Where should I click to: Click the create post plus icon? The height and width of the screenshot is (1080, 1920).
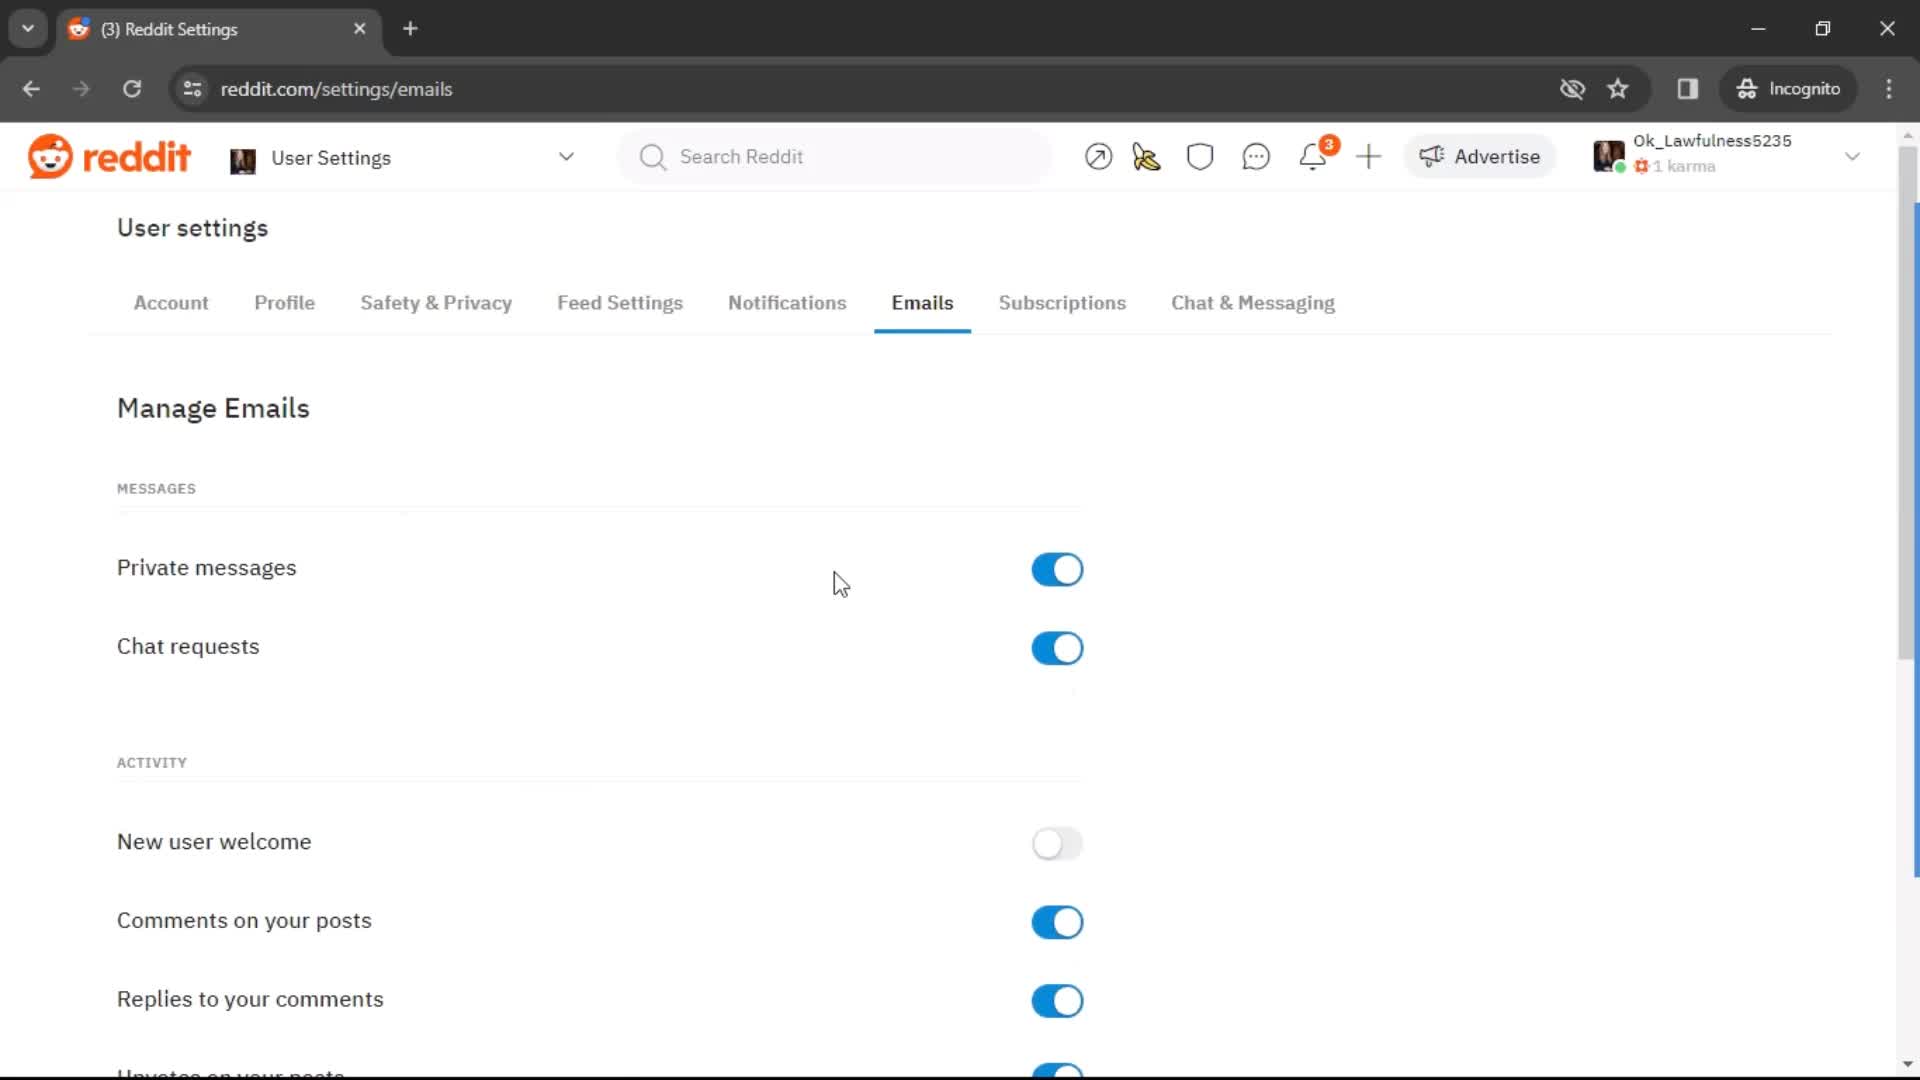pyautogui.click(x=1367, y=156)
